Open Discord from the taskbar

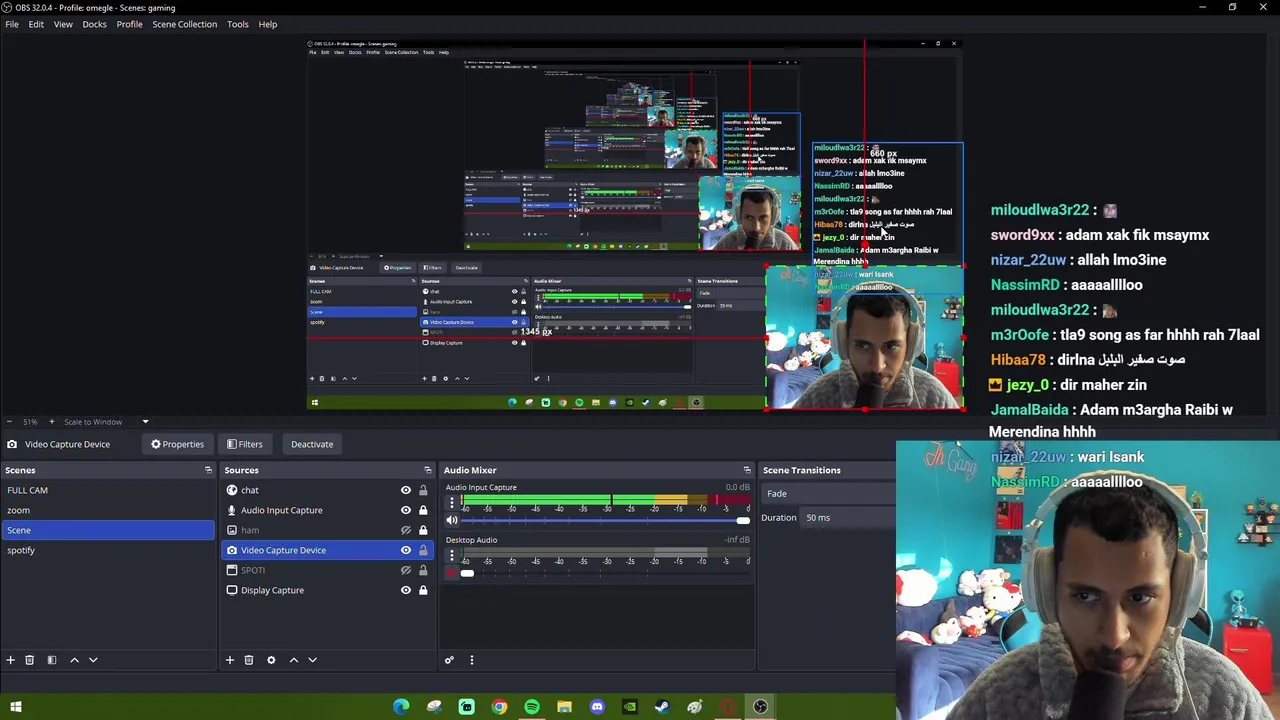pyautogui.click(x=597, y=707)
